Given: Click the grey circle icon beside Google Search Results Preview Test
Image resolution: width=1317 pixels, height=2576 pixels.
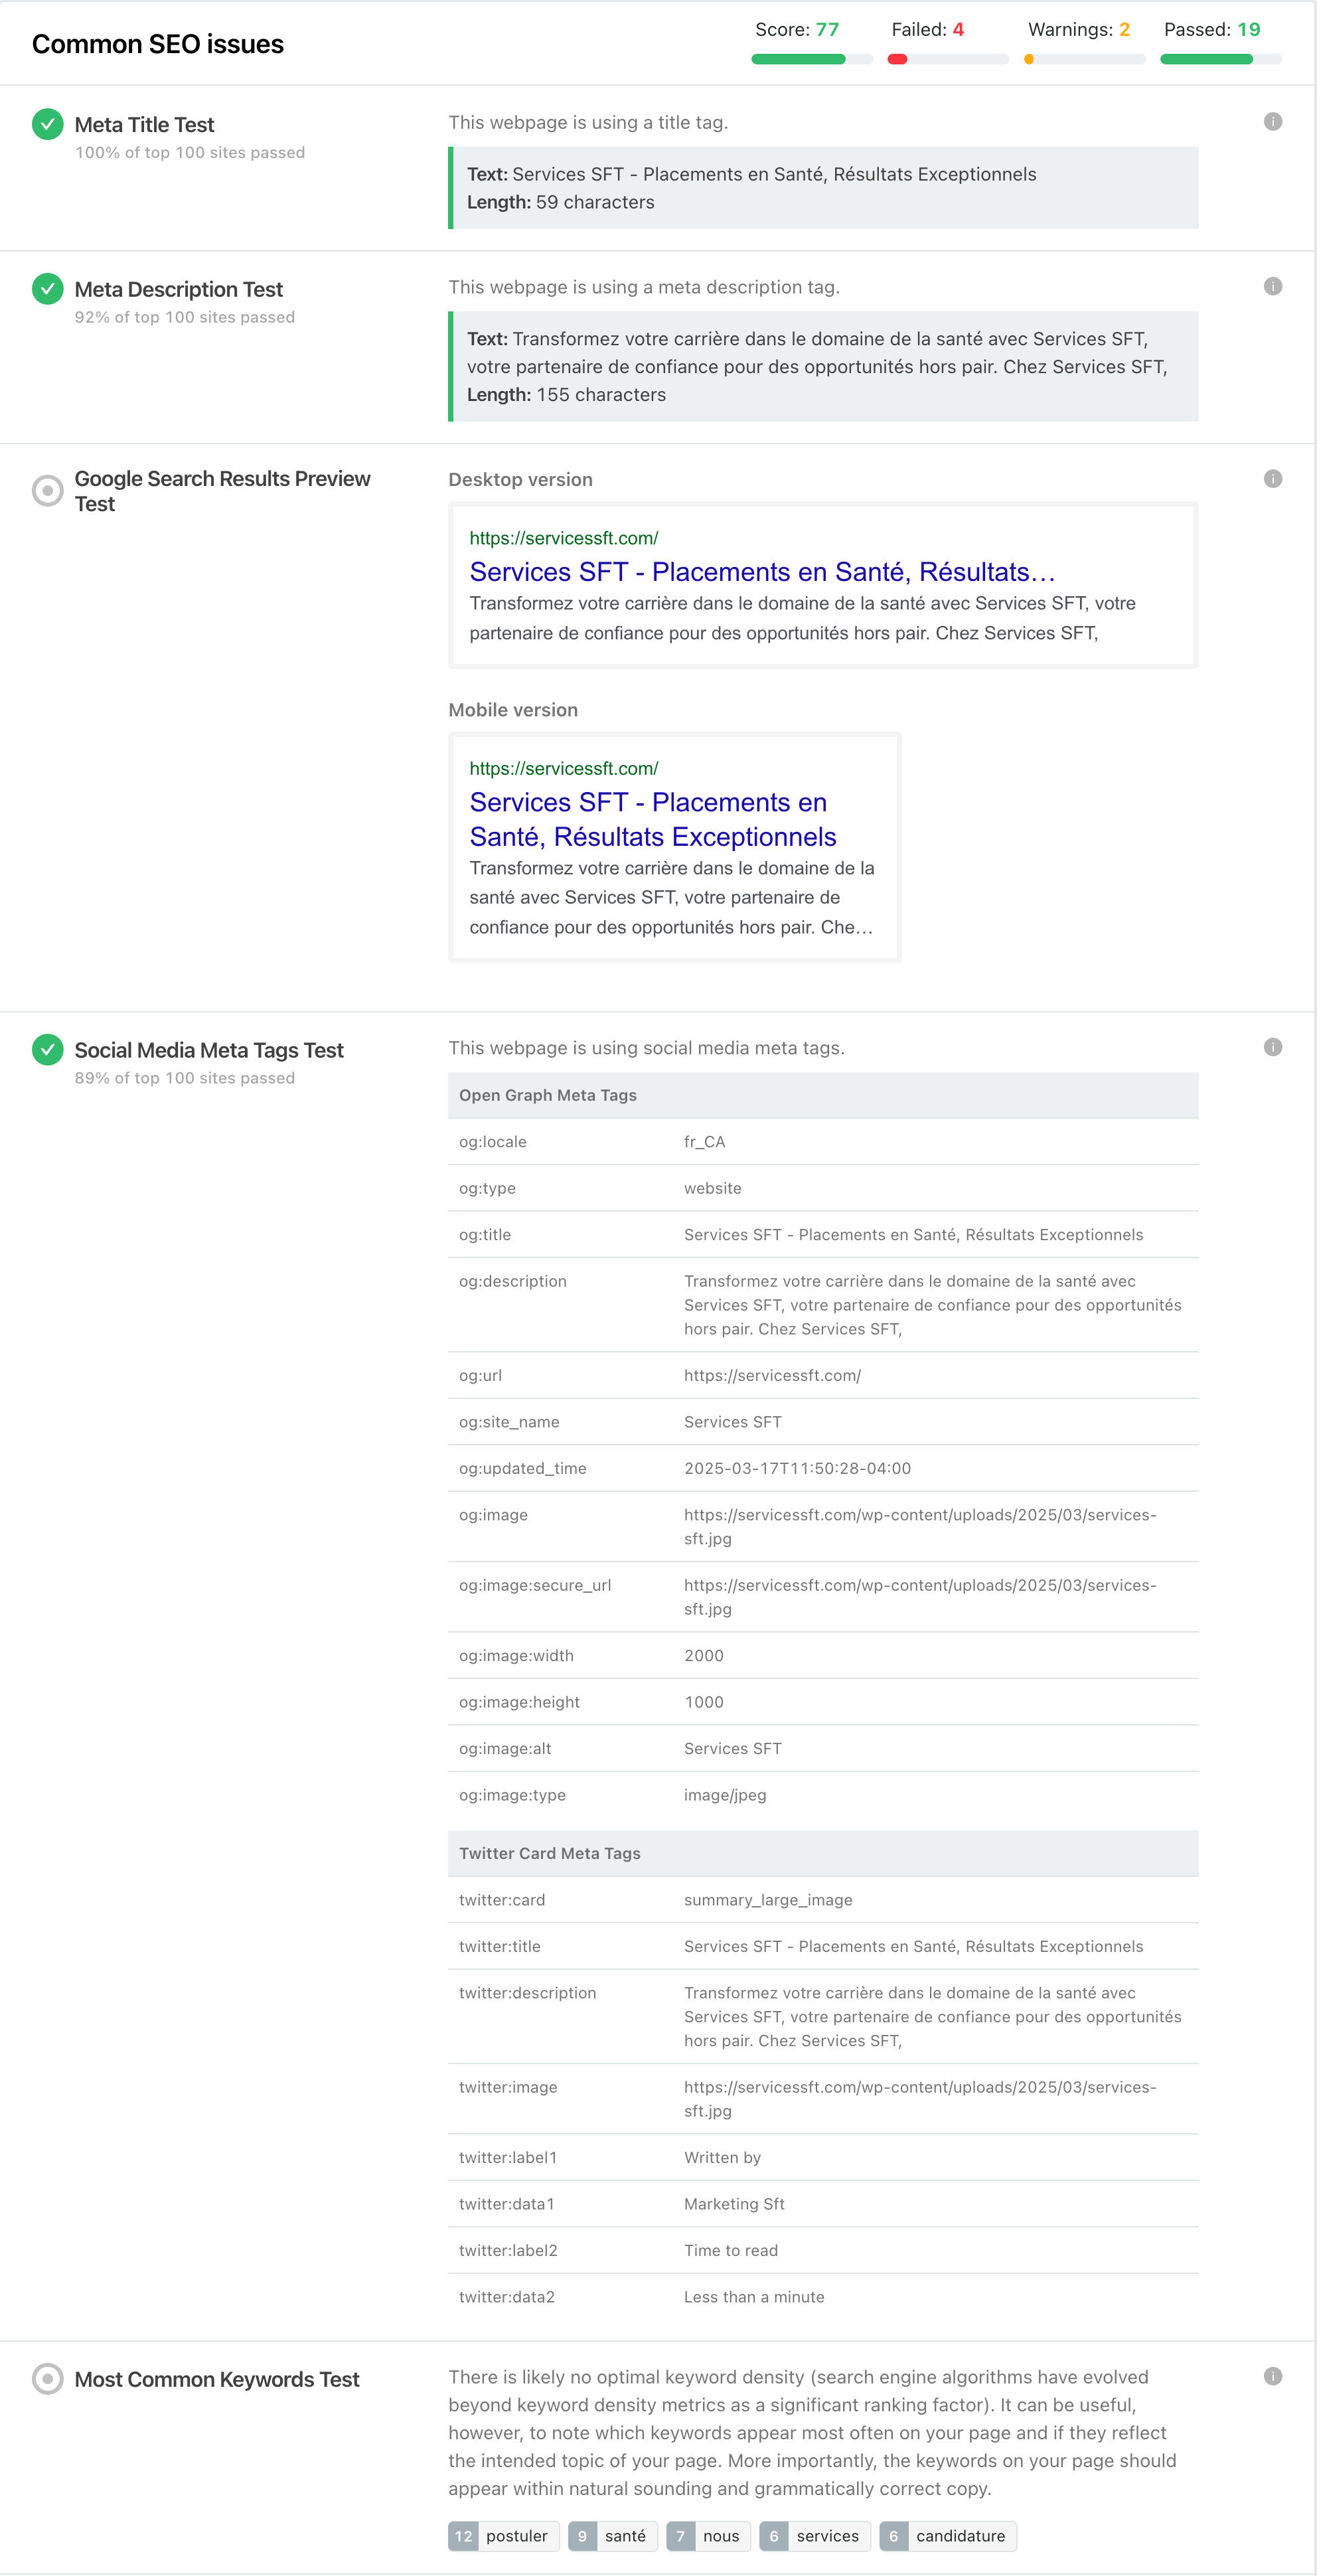Looking at the screenshot, I should point(47,491).
